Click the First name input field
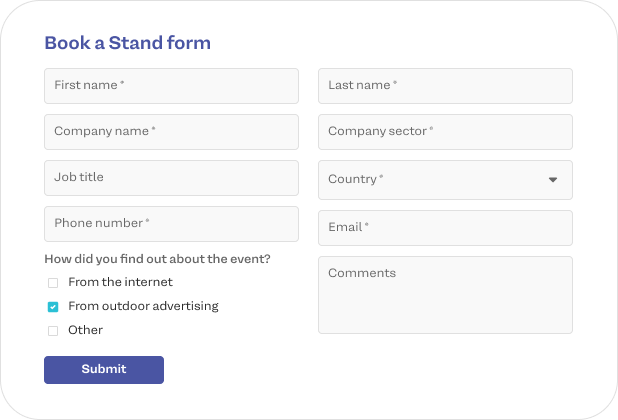 [x=171, y=86]
